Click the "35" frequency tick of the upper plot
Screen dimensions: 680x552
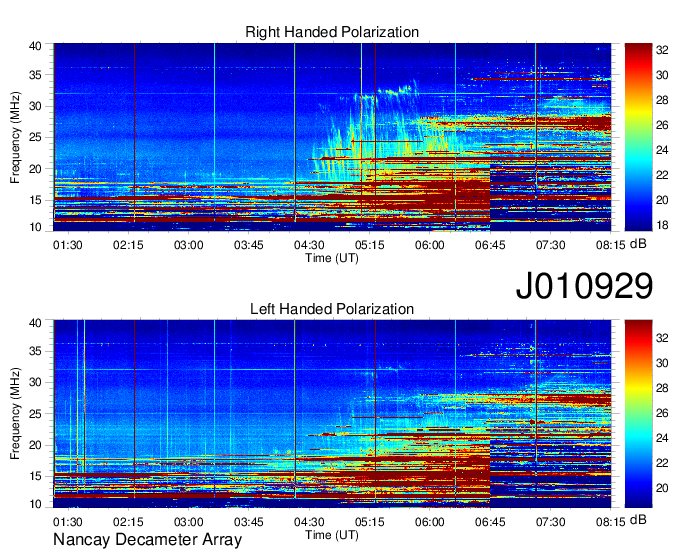35,75
